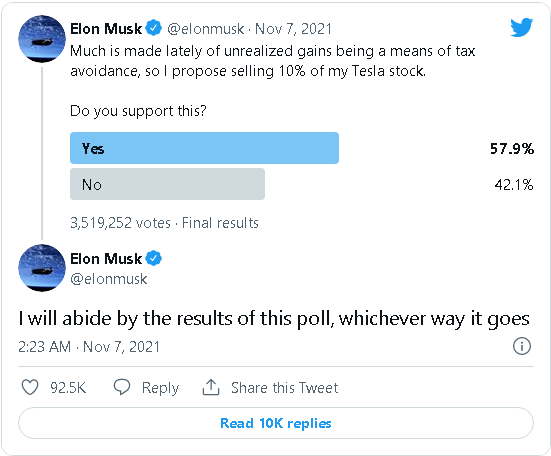Click the 92.5K likes count
Viewport: 551px width, 456px height.
(68, 388)
